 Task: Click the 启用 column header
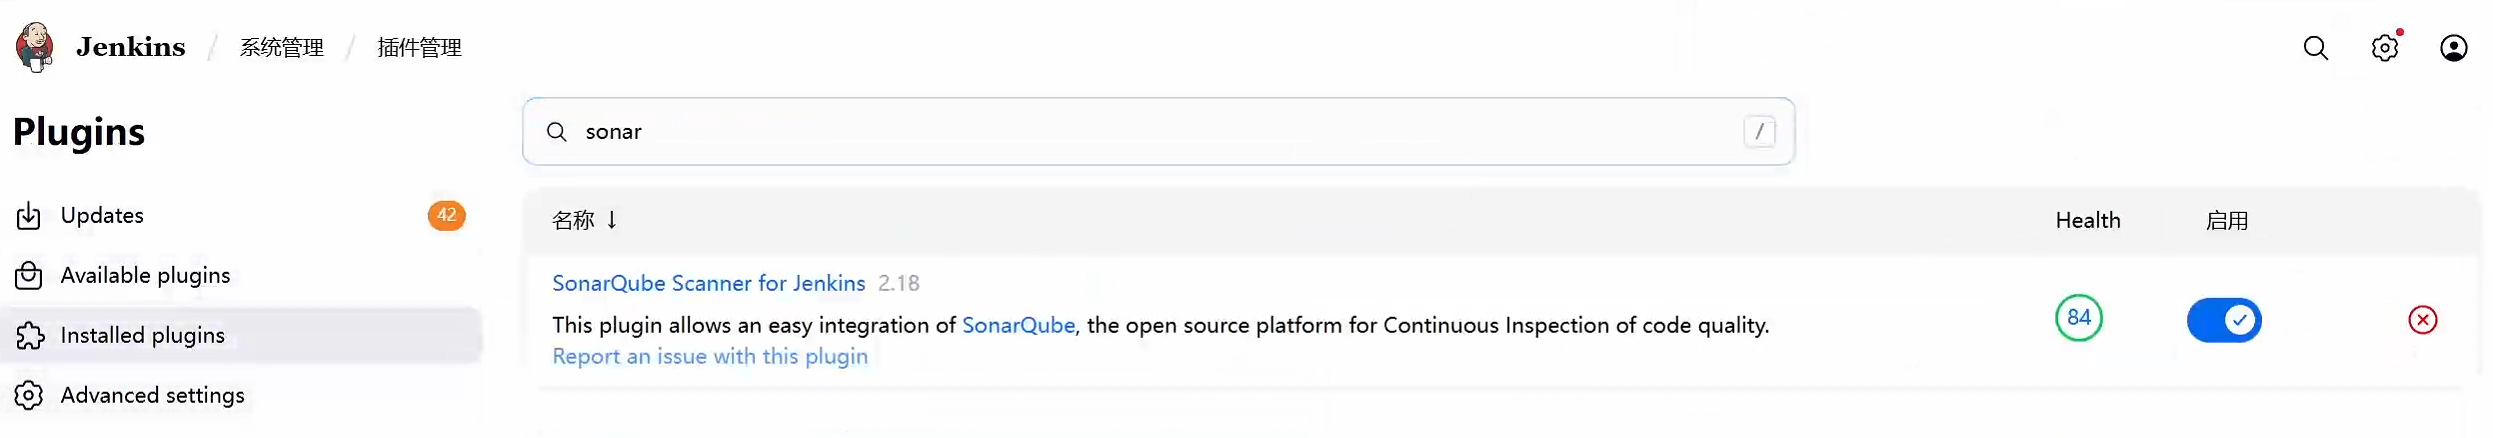click(2226, 221)
